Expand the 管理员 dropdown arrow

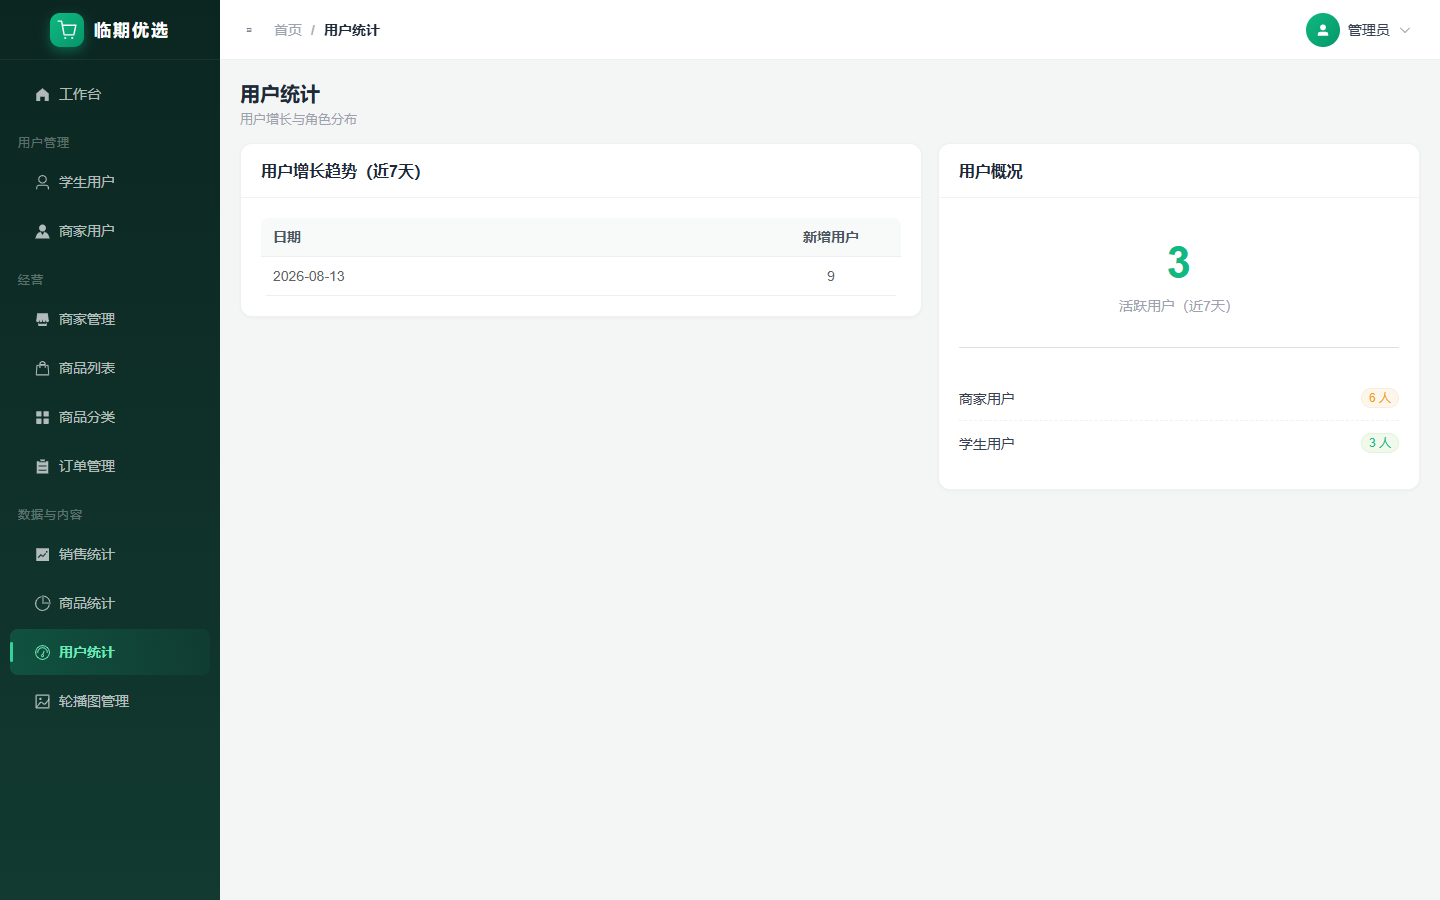(1404, 30)
